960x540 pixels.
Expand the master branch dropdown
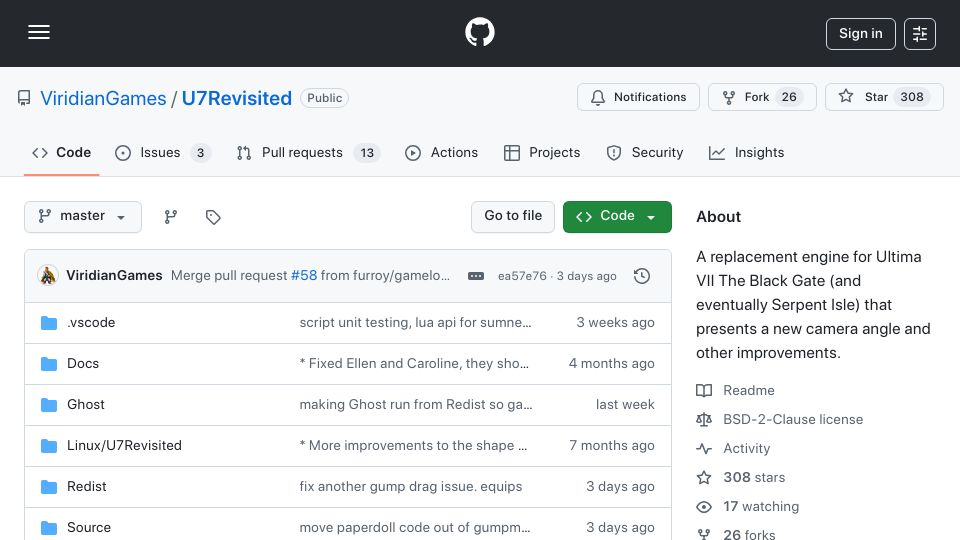click(x=83, y=217)
